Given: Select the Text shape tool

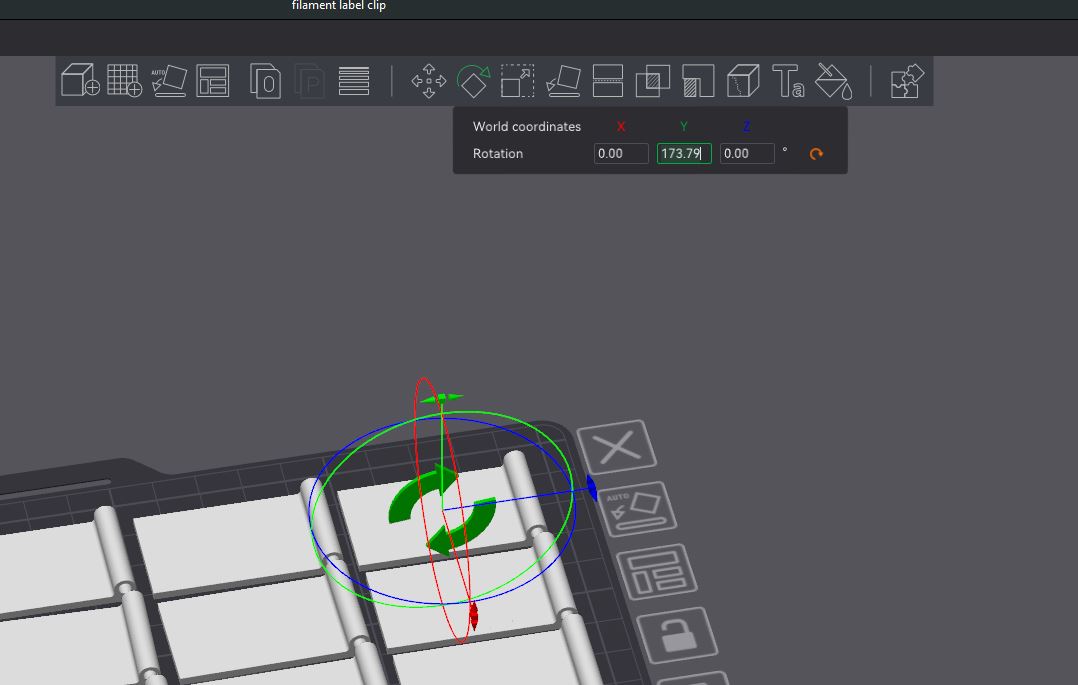Looking at the screenshot, I should click(x=788, y=81).
